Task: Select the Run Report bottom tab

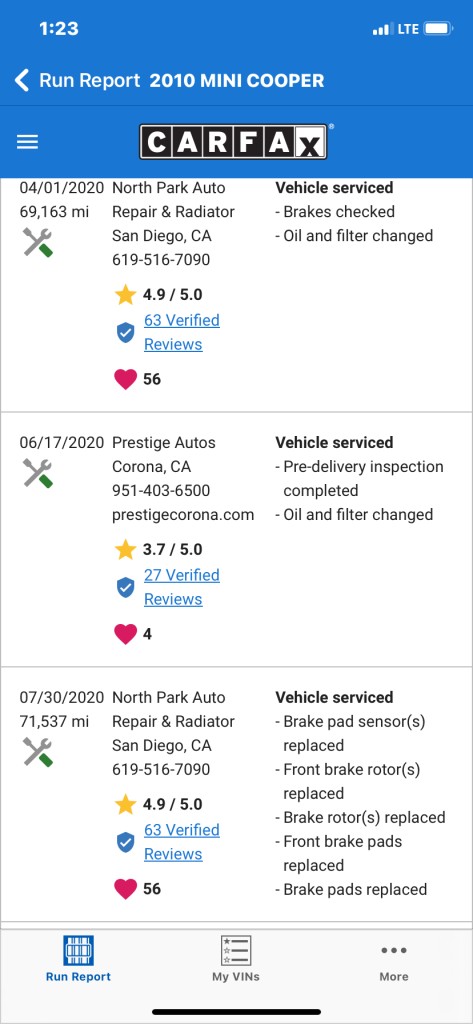Action: [x=78, y=959]
